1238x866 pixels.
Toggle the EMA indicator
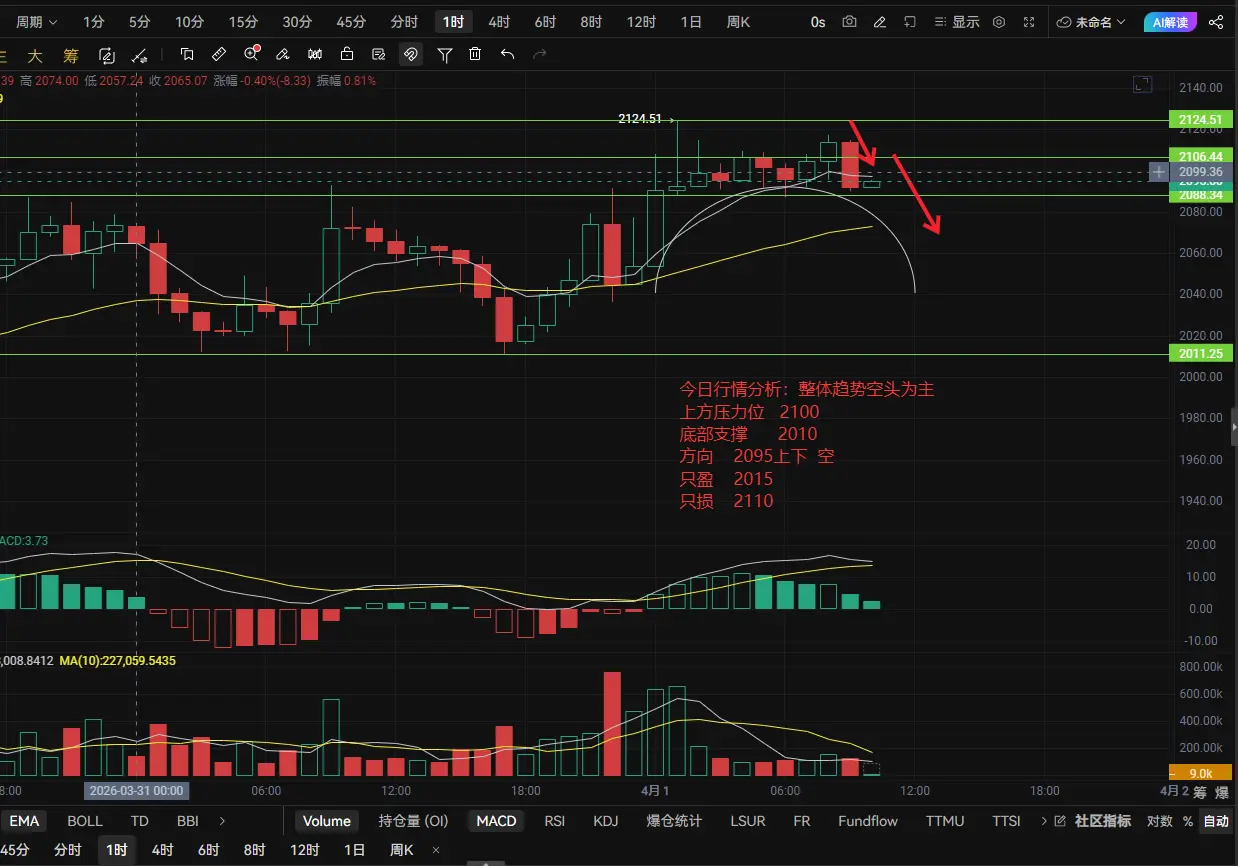coord(24,821)
